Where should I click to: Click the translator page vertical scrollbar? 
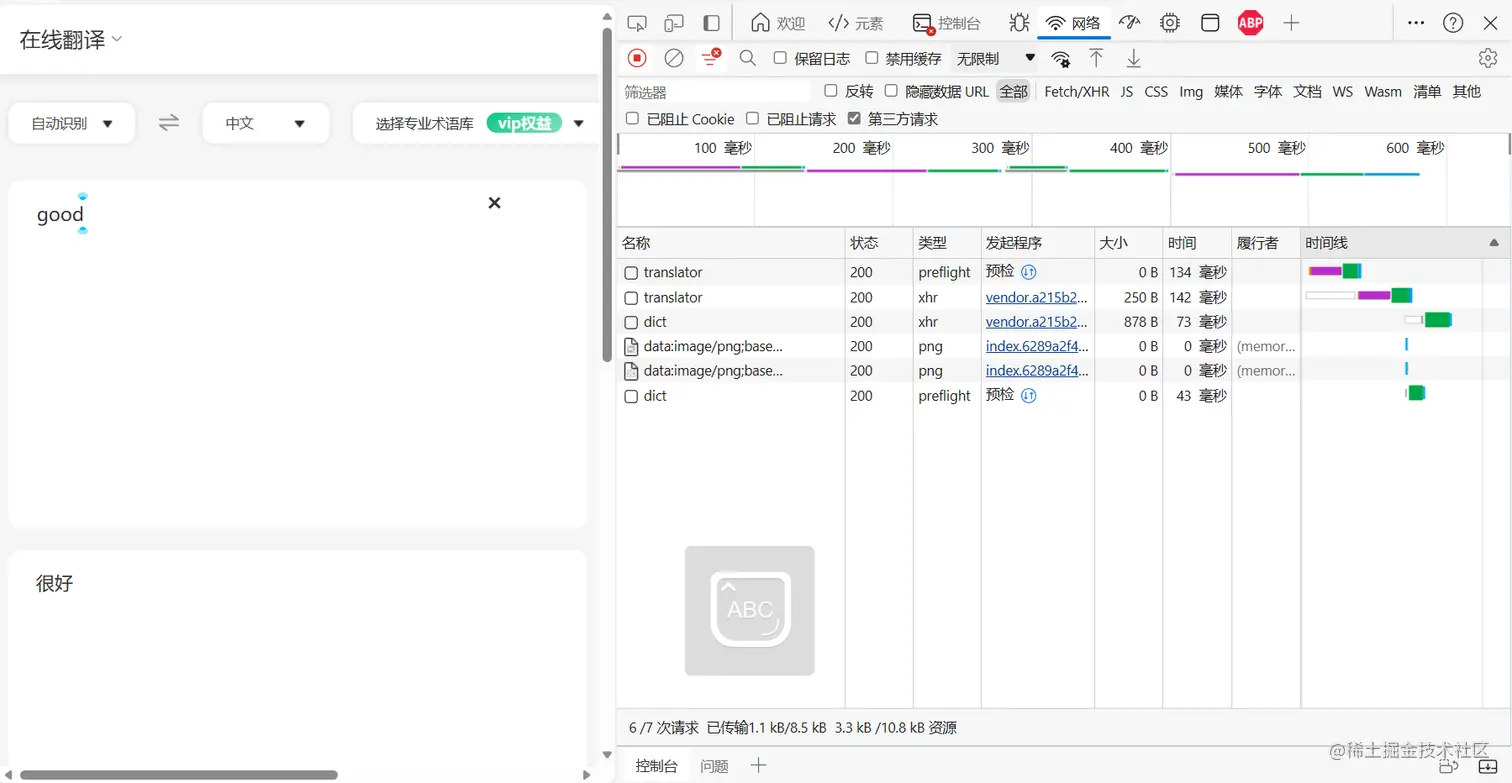tap(607, 195)
